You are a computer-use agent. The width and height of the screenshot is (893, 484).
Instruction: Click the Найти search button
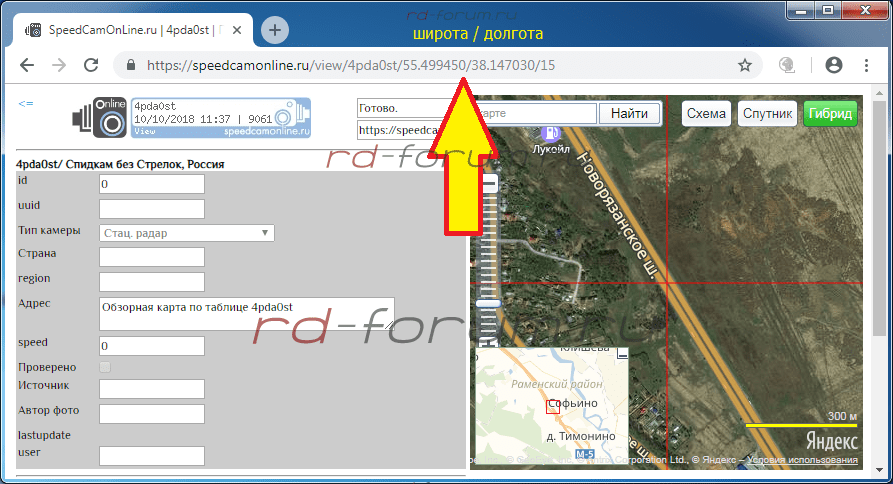coord(629,113)
